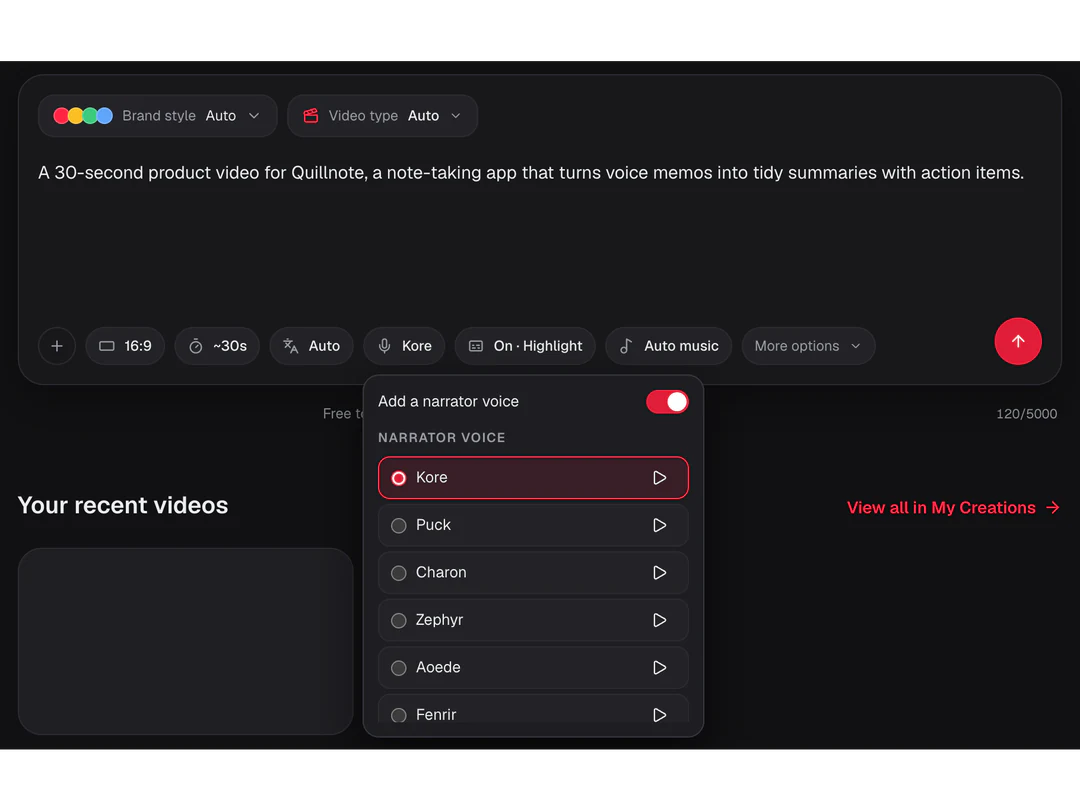Open the ~30s duration selector
Viewport: 1080px width, 810px height.
coord(217,346)
